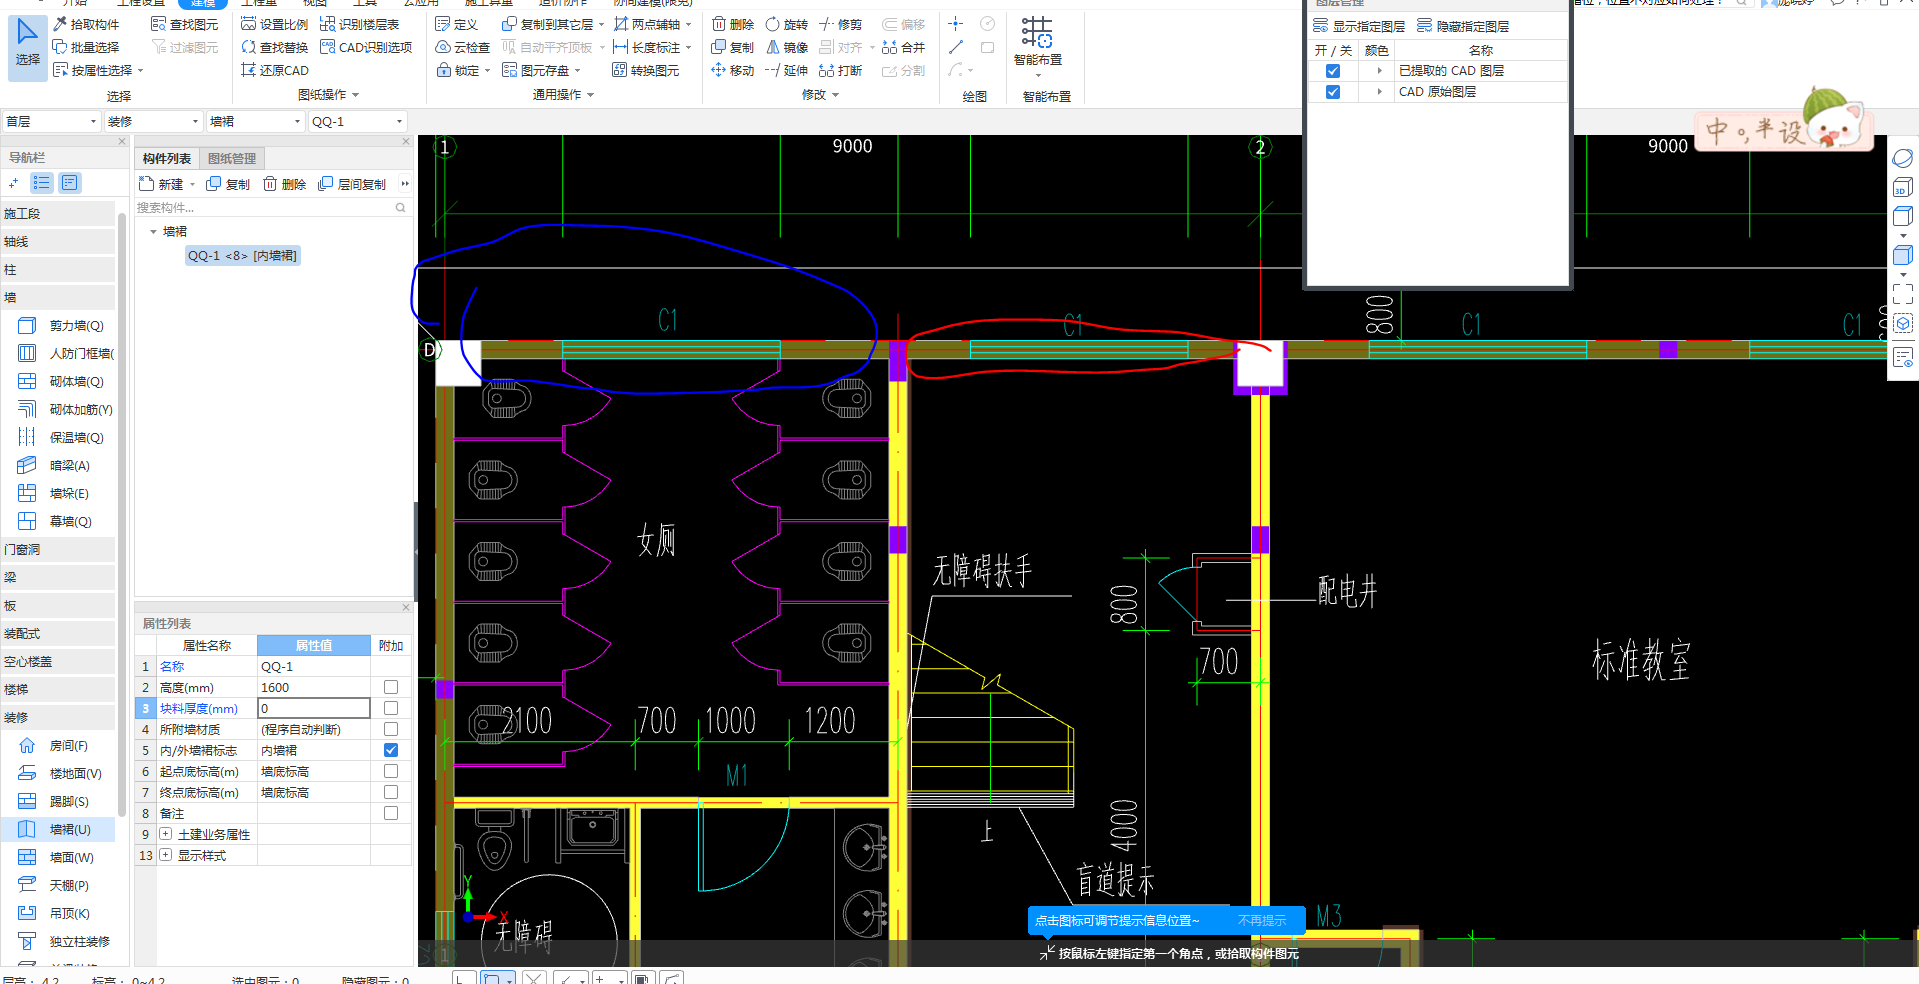Open 识别楼层表 recognize floor table
This screenshot has height=984, width=1919.
359,24
